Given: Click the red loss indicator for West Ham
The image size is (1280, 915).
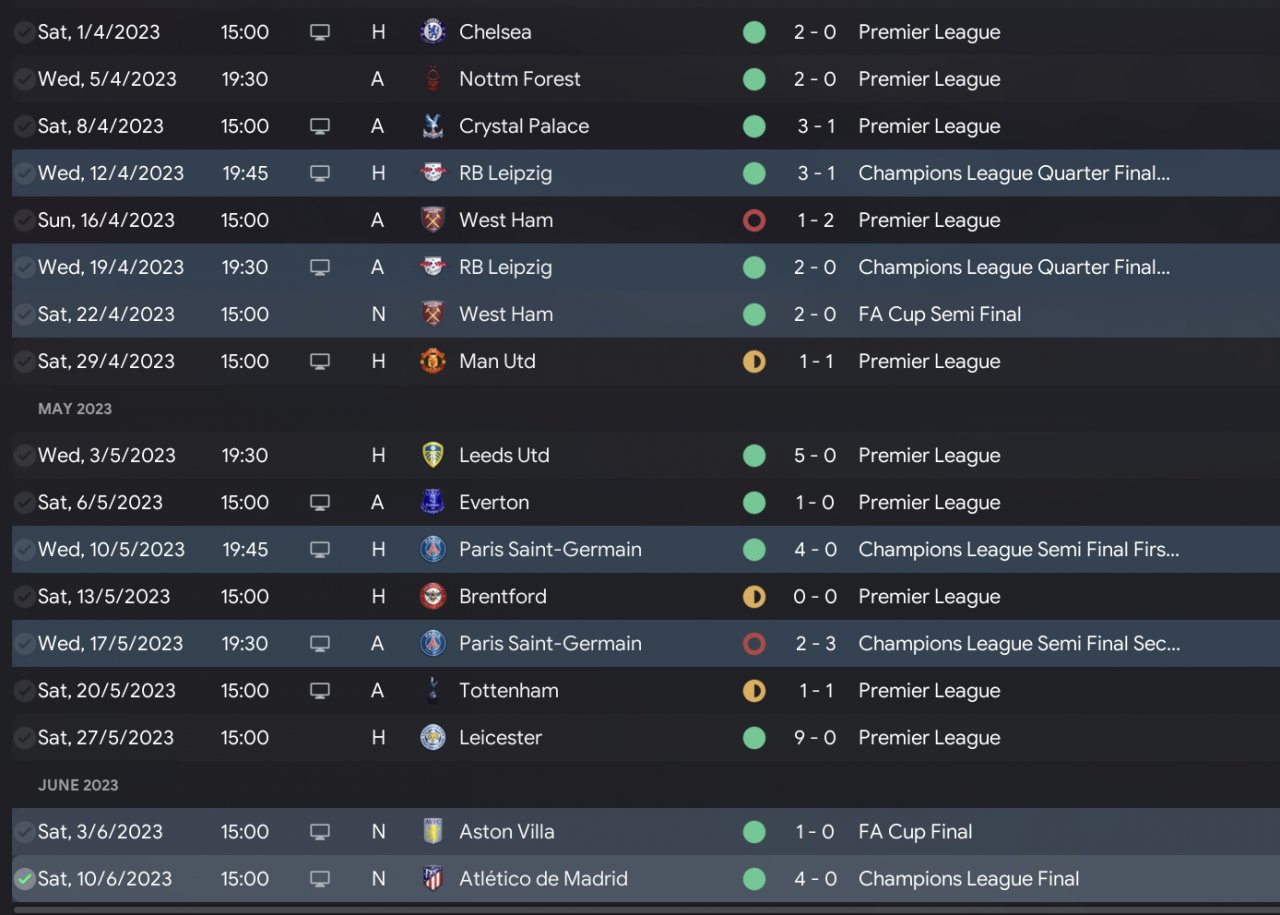Looking at the screenshot, I should [754, 220].
